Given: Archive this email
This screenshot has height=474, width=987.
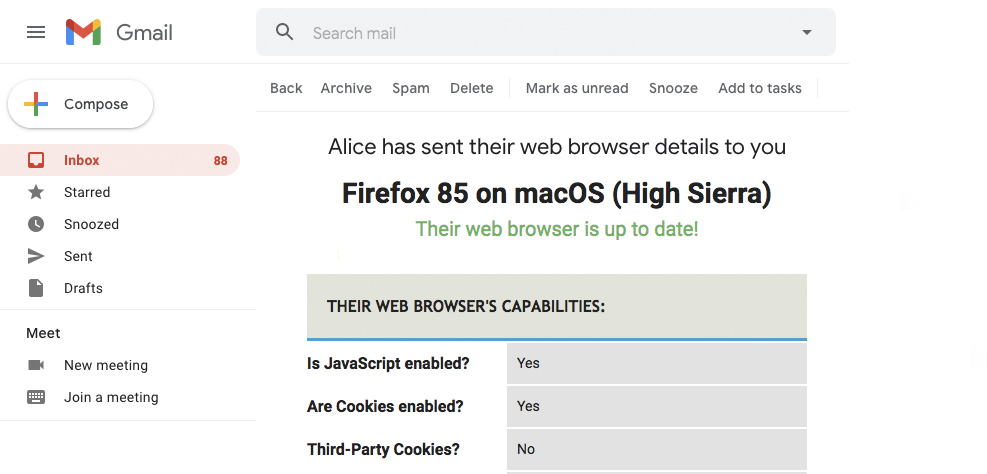Looking at the screenshot, I should tap(346, 88).
